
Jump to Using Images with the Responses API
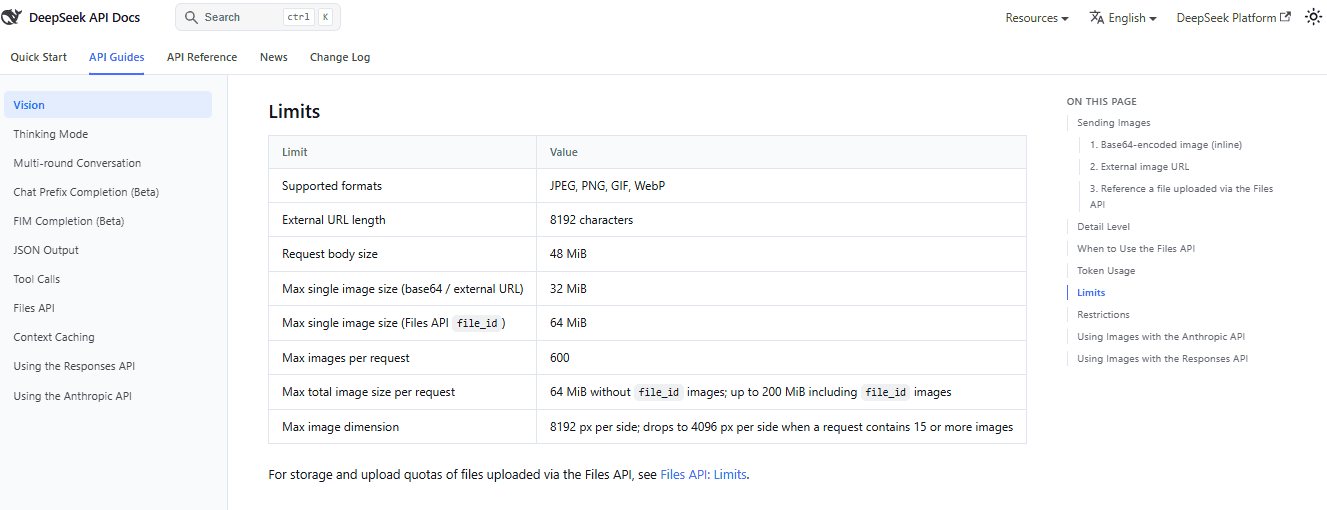[1162, 359]
